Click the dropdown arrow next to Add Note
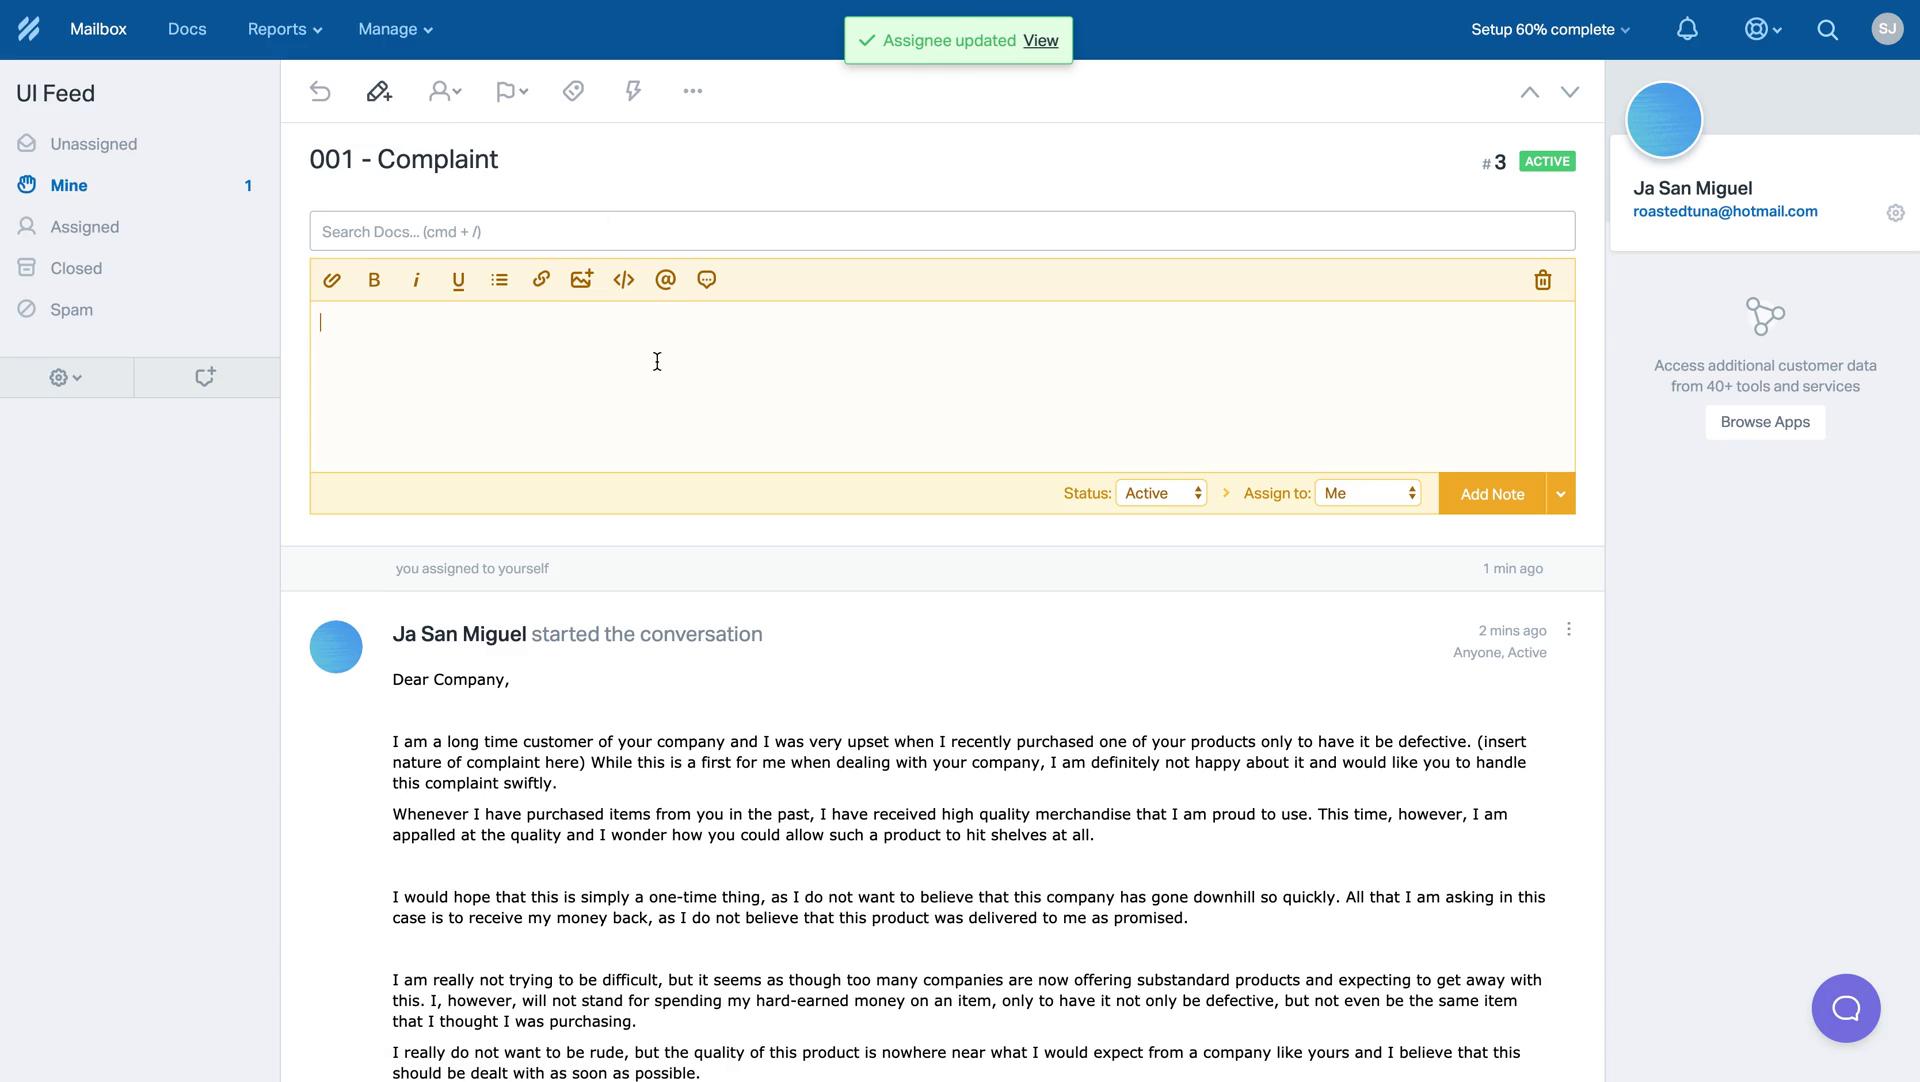The width and height of the screenshot is (1920, 1082). (x=1560, y=493)
